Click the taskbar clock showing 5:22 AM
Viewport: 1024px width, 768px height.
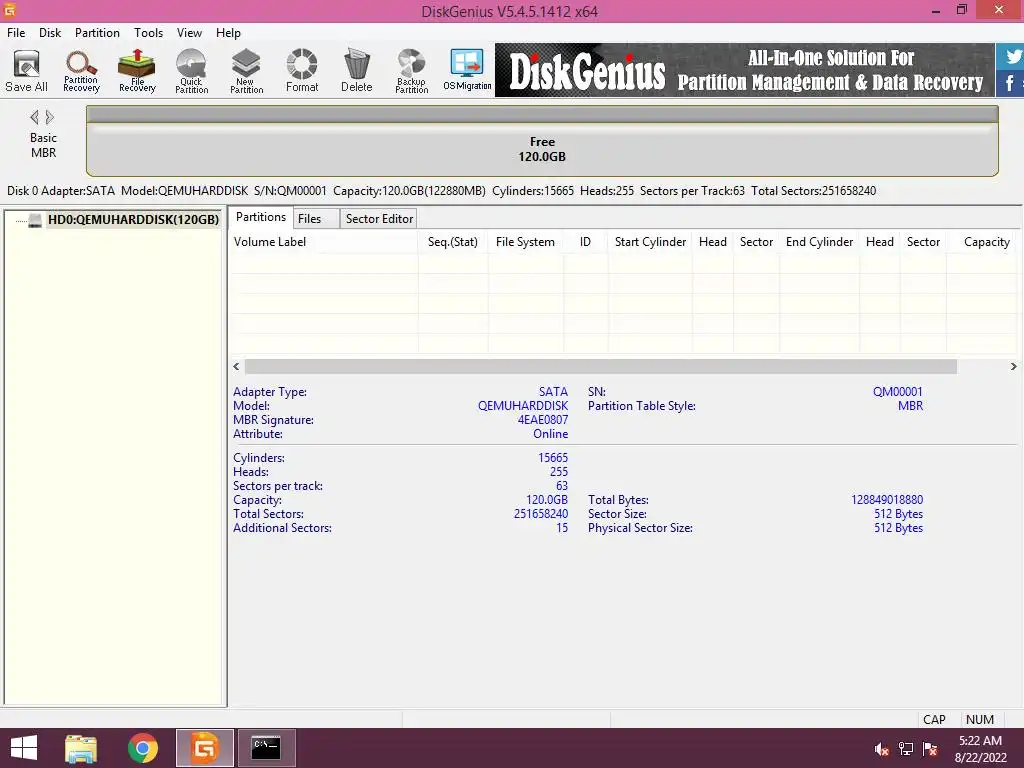980,748
